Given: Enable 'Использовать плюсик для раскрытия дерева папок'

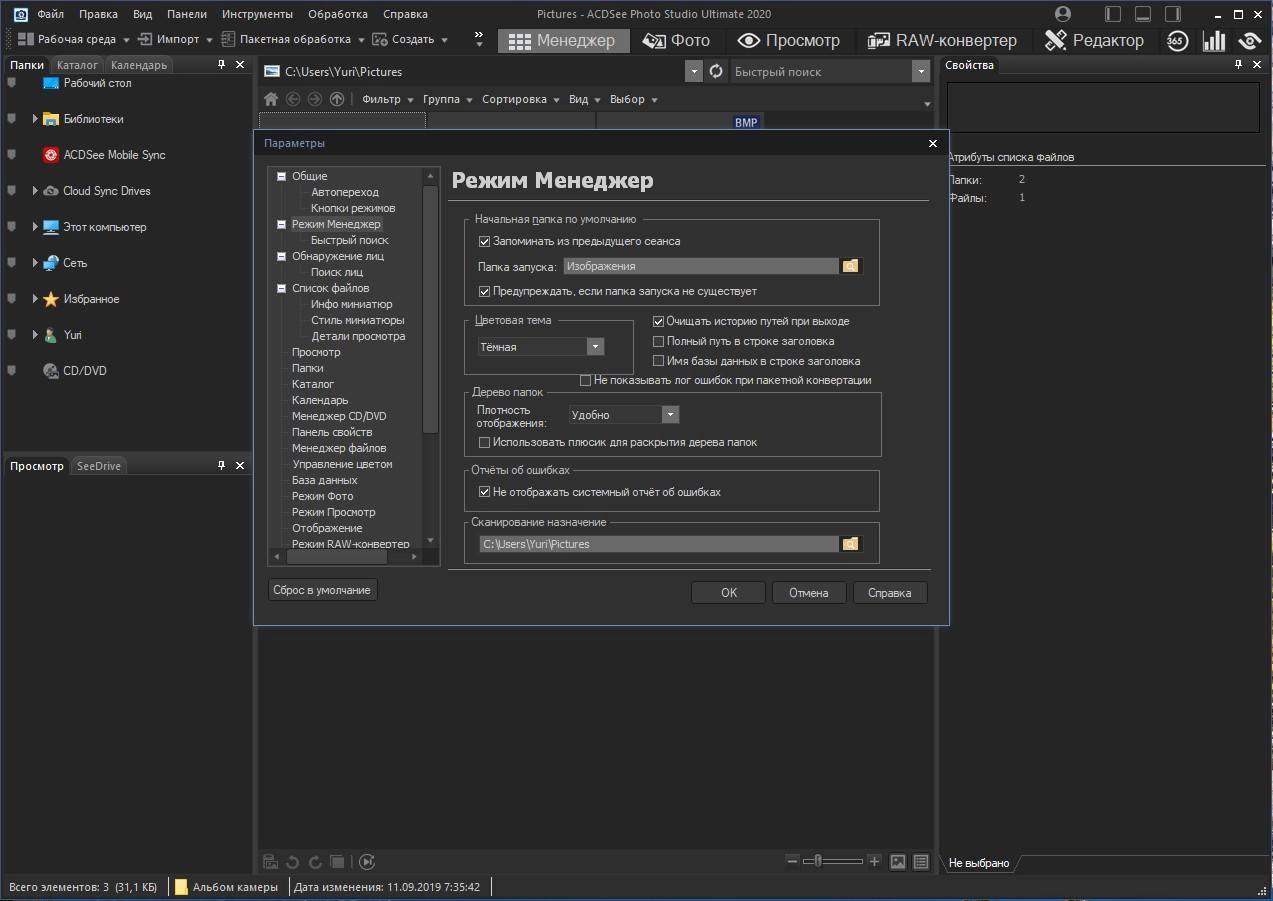Looking at the screenshot, I should [484, 442].
